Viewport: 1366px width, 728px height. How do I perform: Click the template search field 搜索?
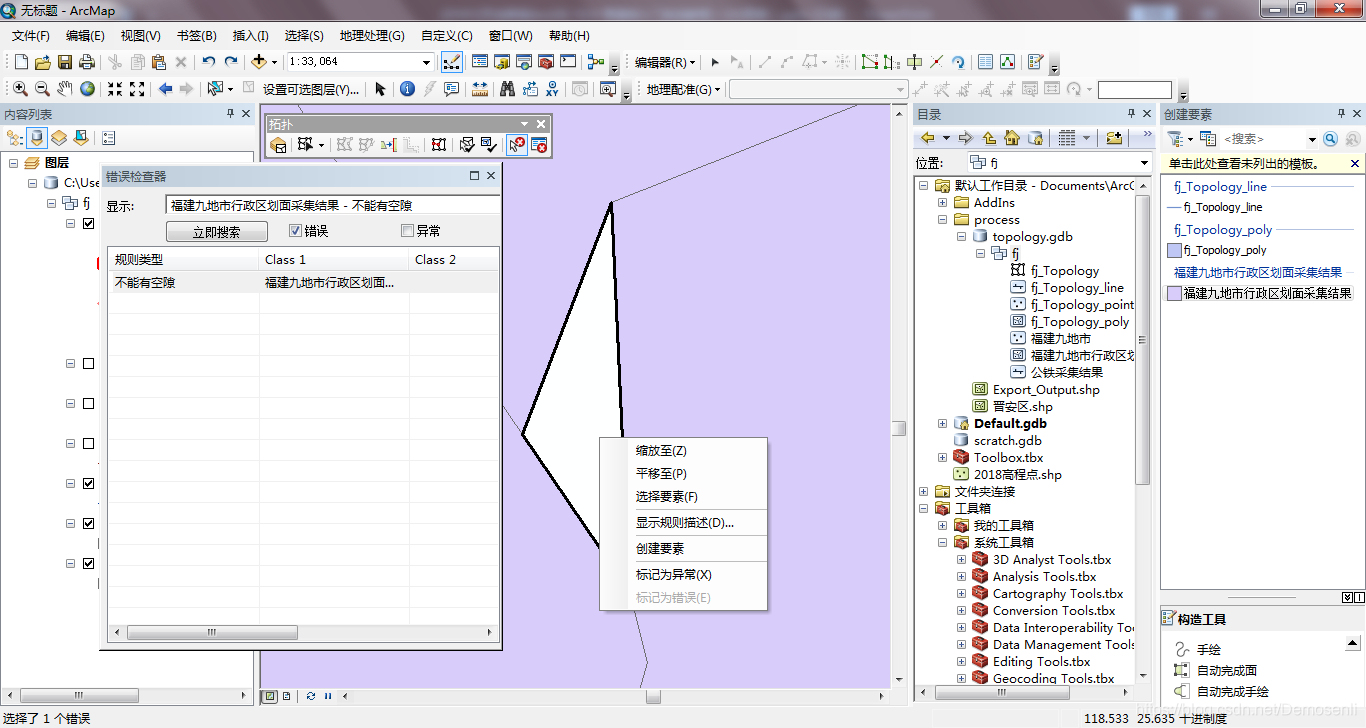1262,139
